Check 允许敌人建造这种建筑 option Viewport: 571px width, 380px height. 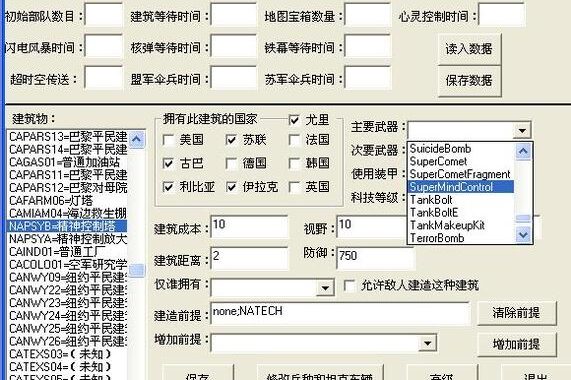(x=350, y=285)
